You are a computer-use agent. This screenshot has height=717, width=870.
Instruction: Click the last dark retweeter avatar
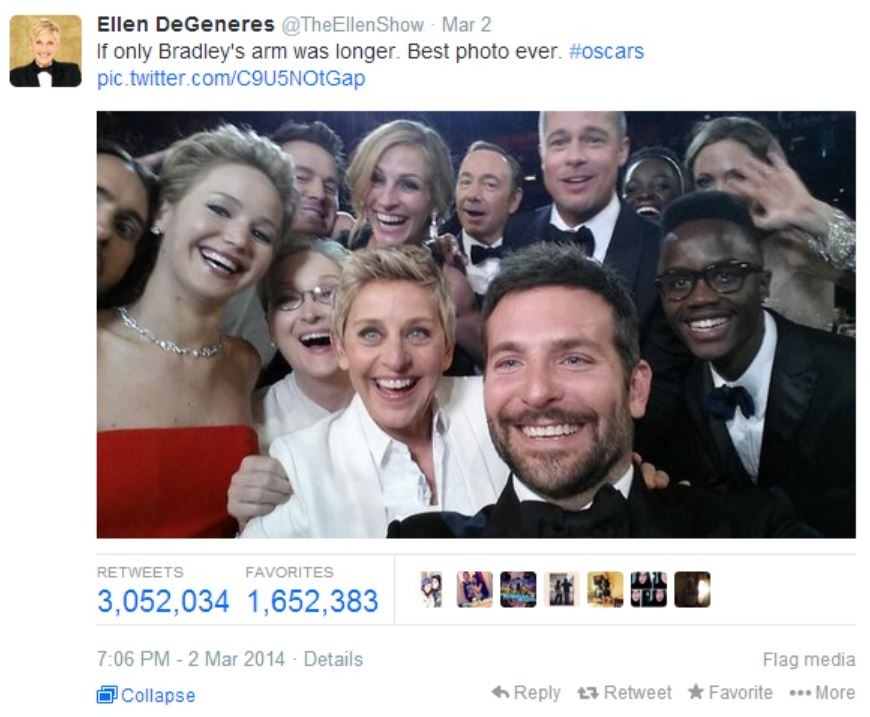click(692, 589)
